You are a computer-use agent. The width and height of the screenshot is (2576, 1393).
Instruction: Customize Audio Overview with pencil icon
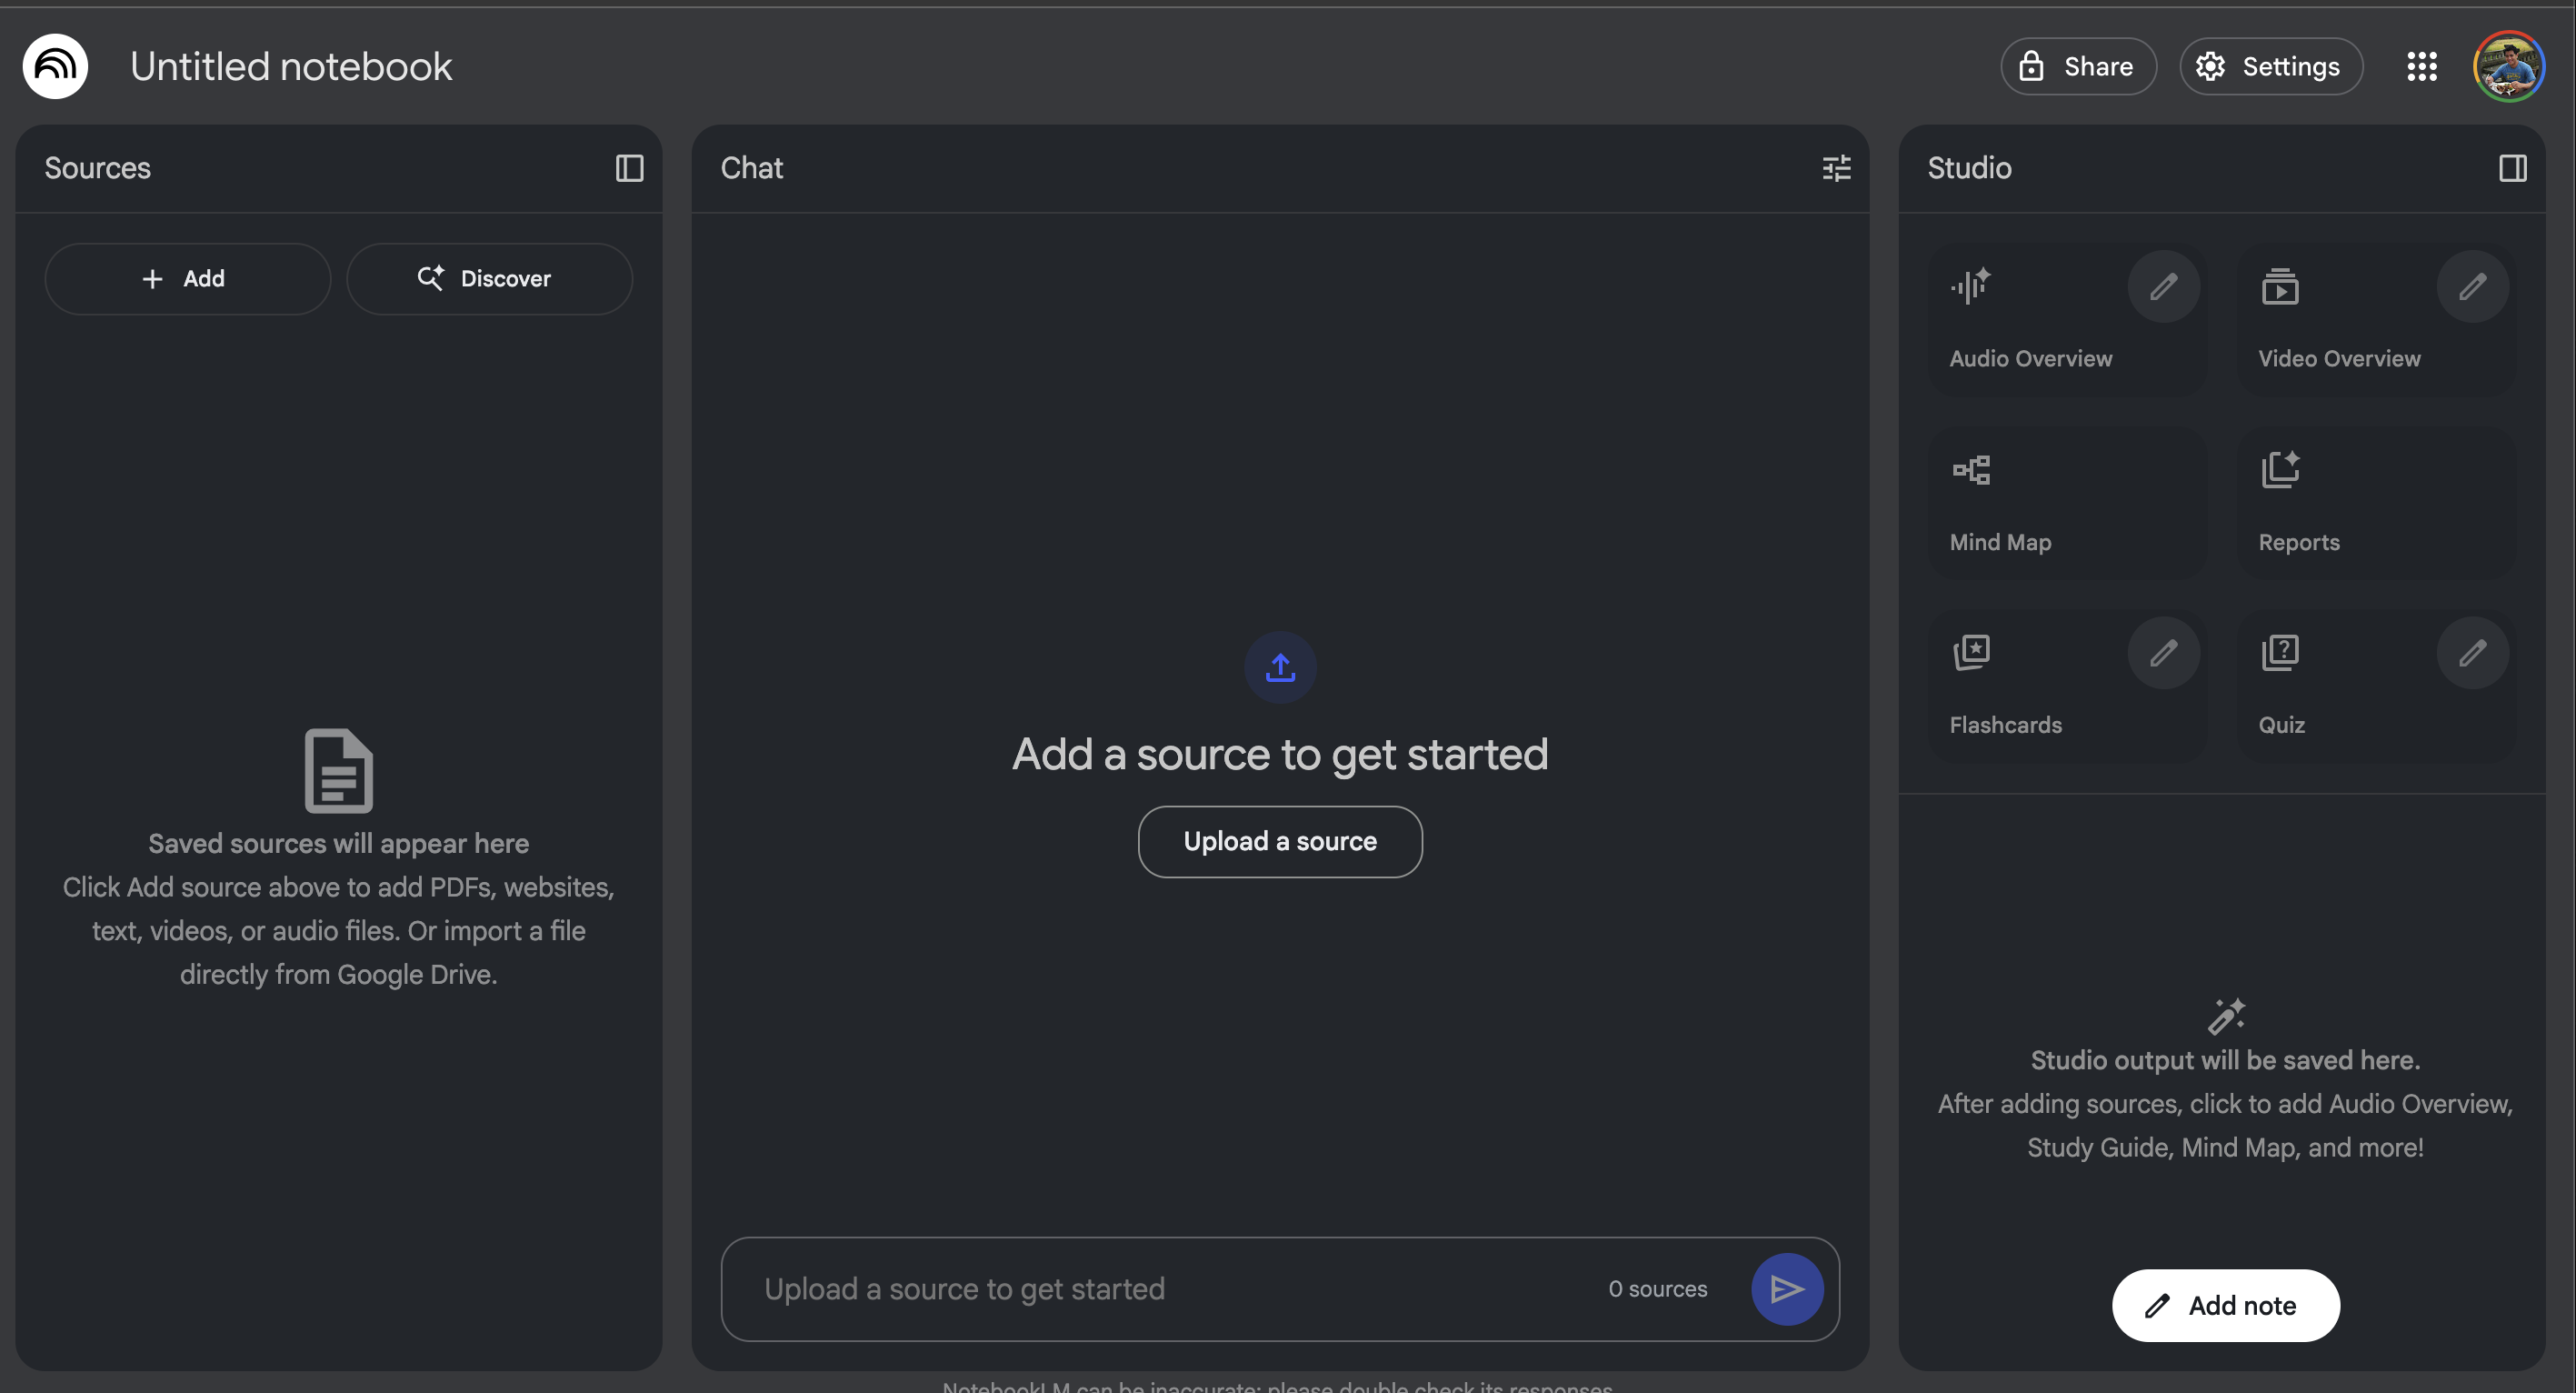click(x=2163, y=287)
